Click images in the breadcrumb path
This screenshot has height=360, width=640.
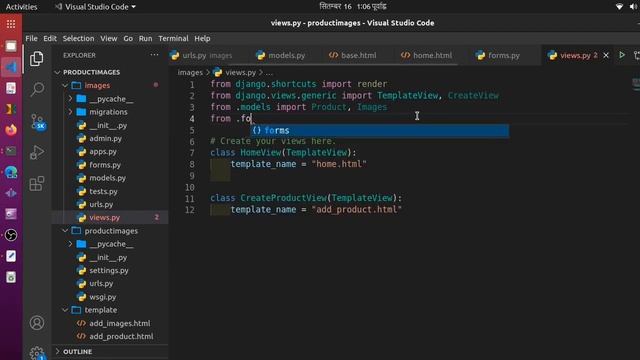click(190, 72)
